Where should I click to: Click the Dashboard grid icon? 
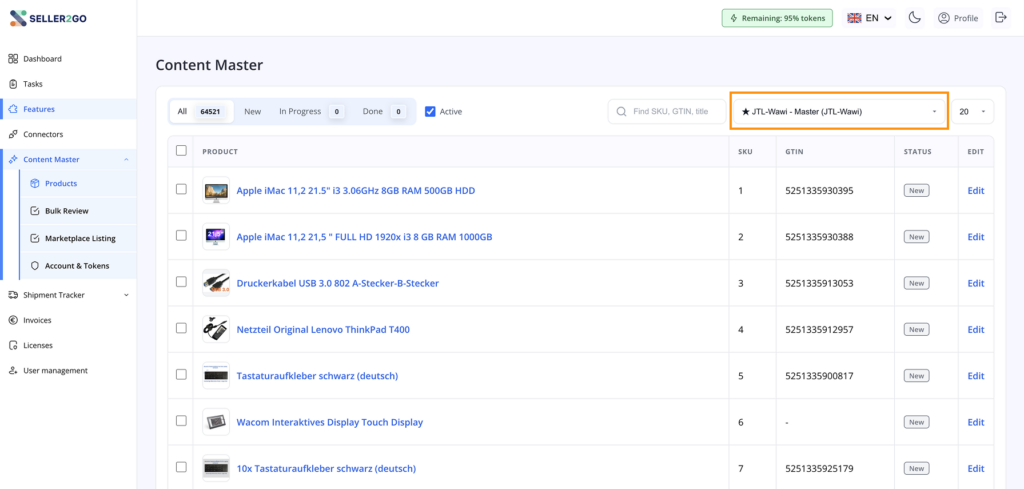tap(13, 59)
